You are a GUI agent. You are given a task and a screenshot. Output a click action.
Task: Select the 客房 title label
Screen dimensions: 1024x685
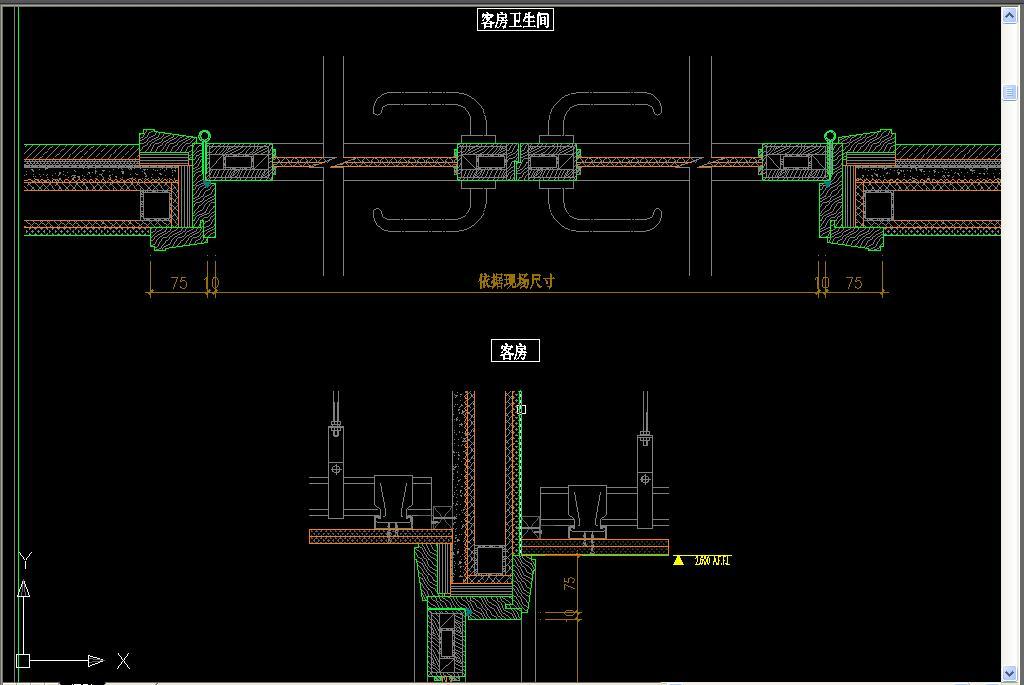click(514, 351)
